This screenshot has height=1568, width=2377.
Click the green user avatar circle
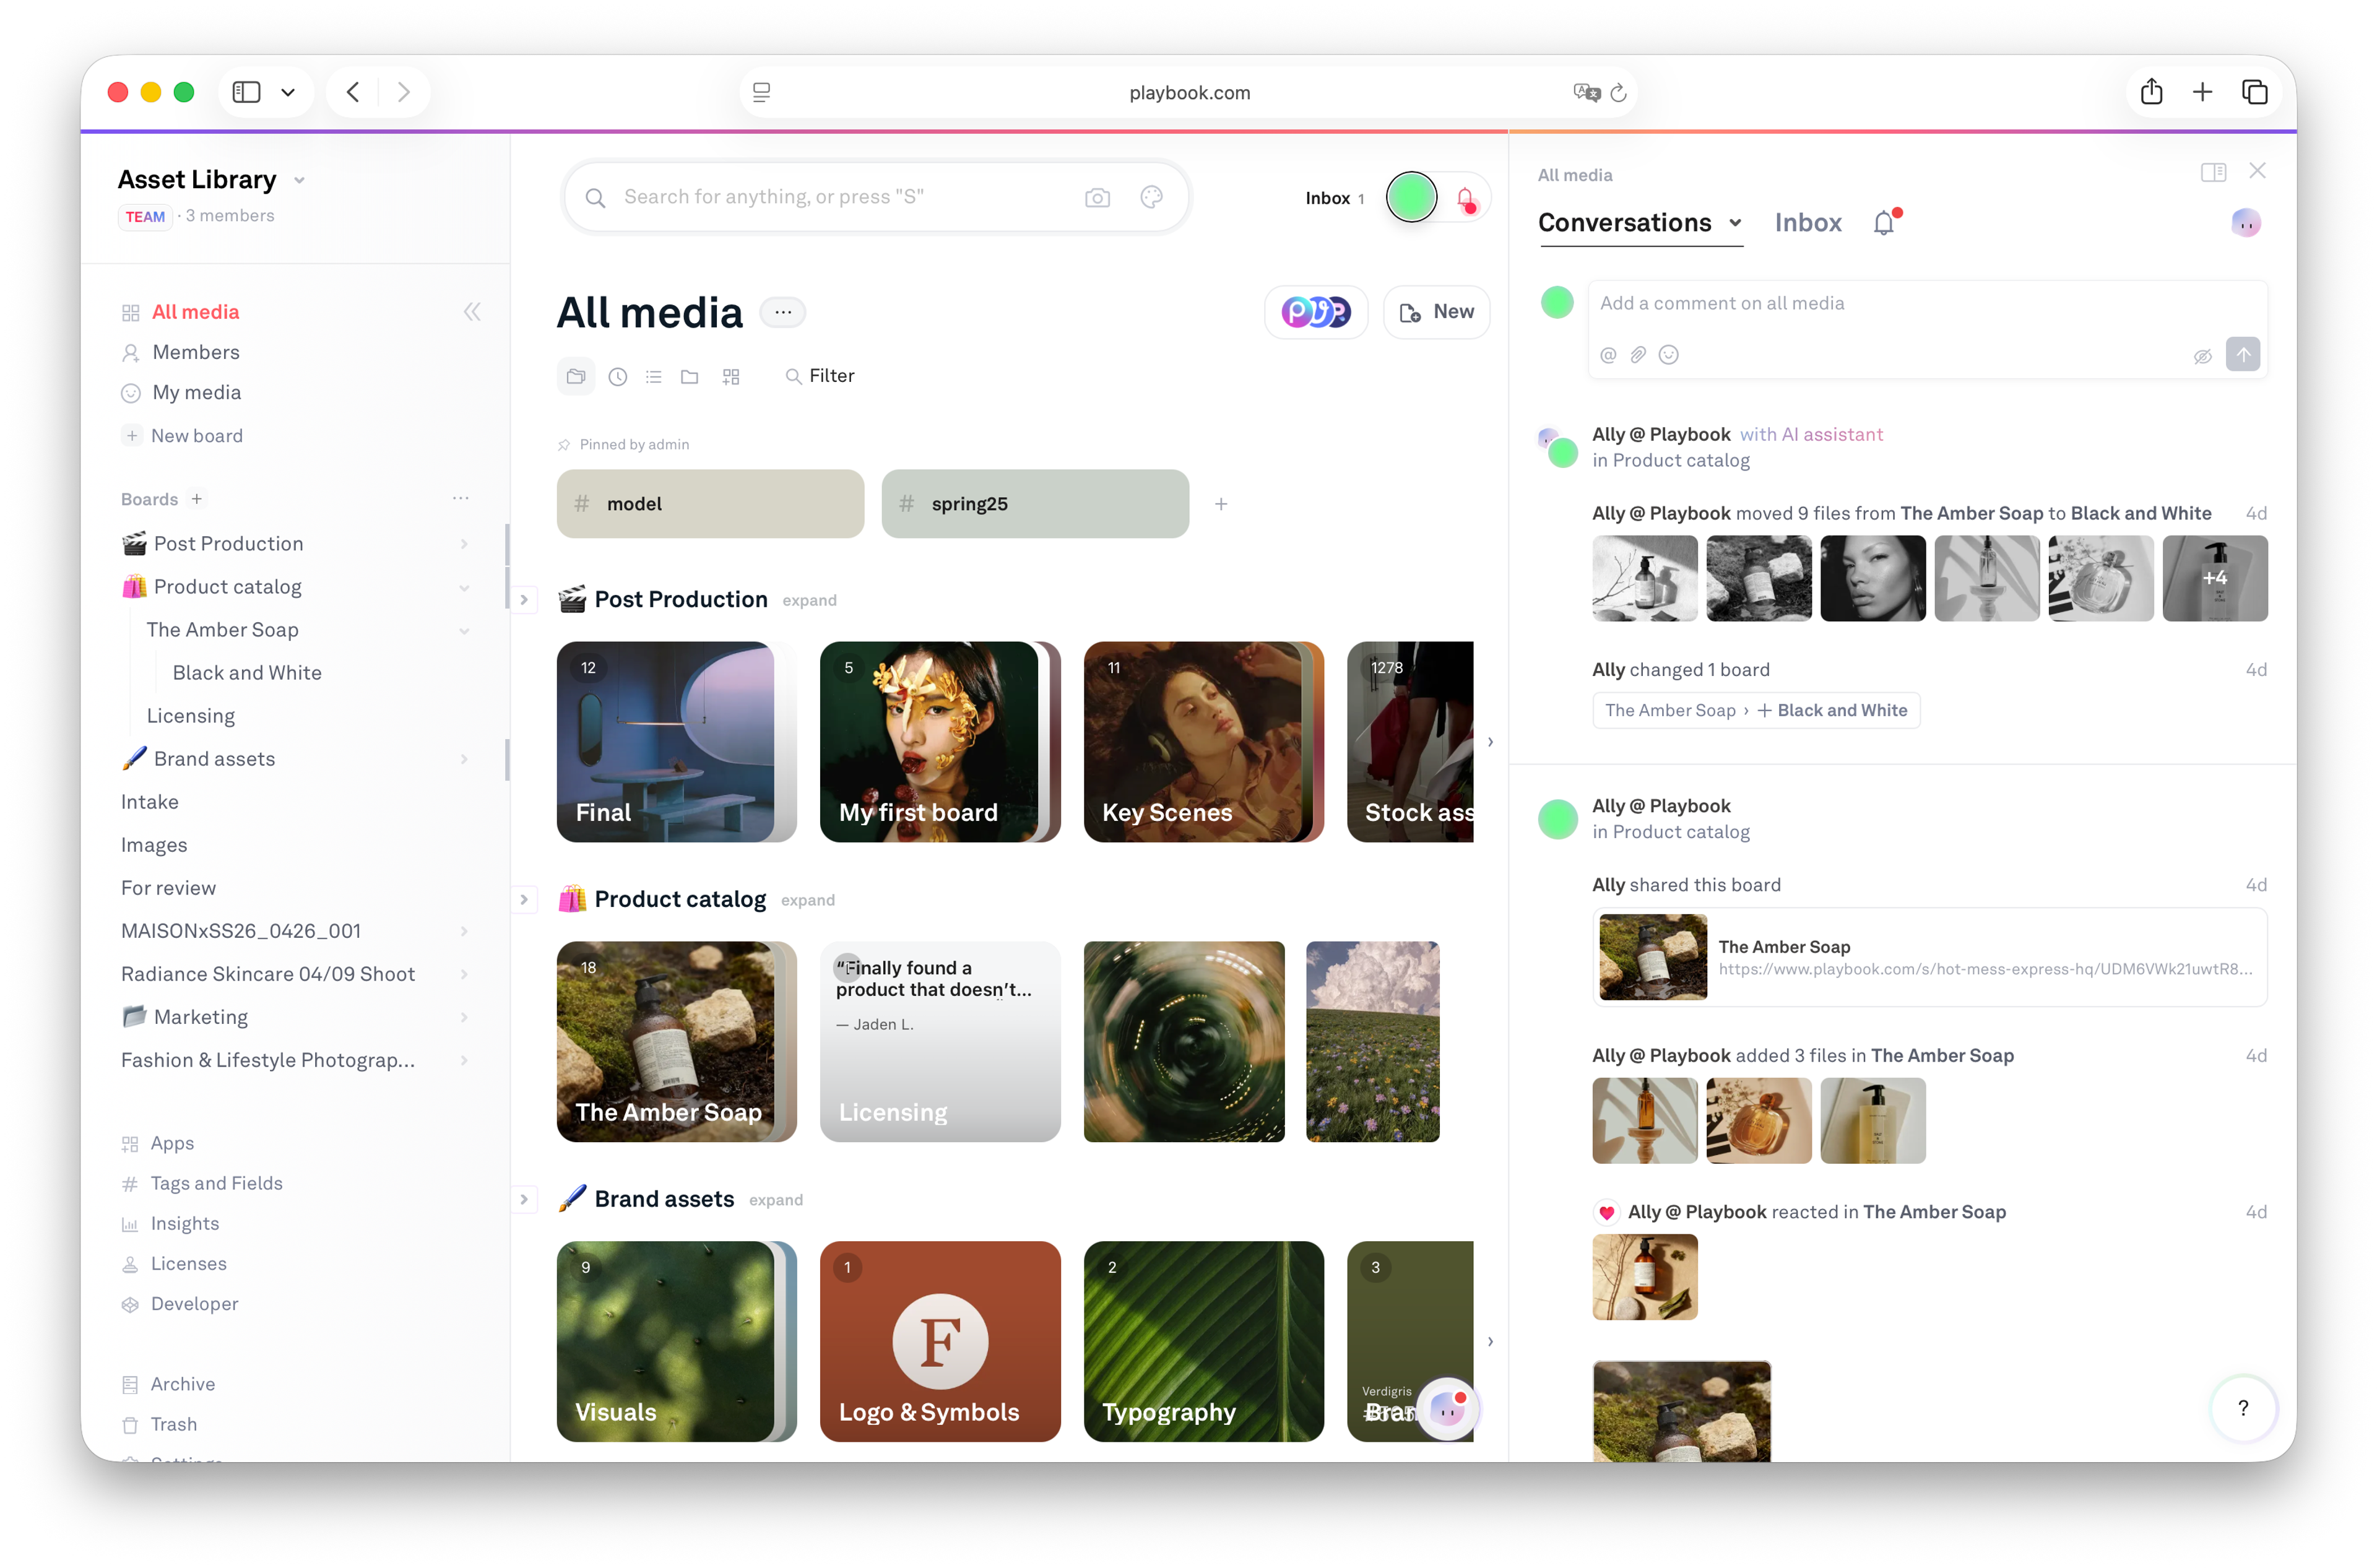click(x=1411, y=197)
